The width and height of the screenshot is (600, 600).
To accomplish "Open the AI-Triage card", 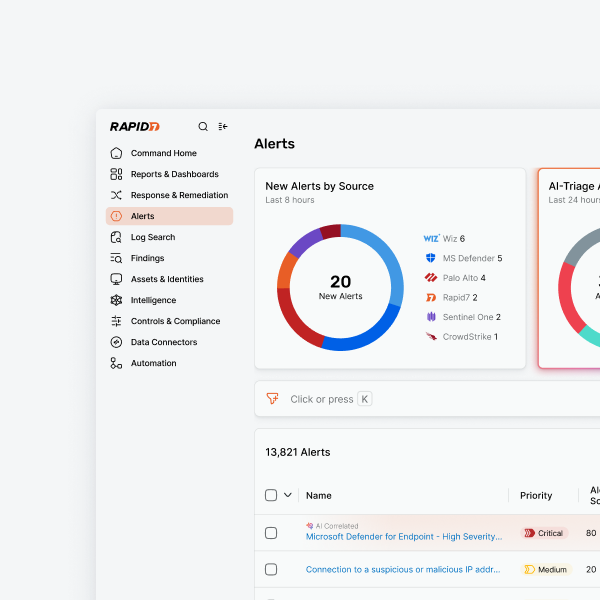I will [x=569, y=268].
